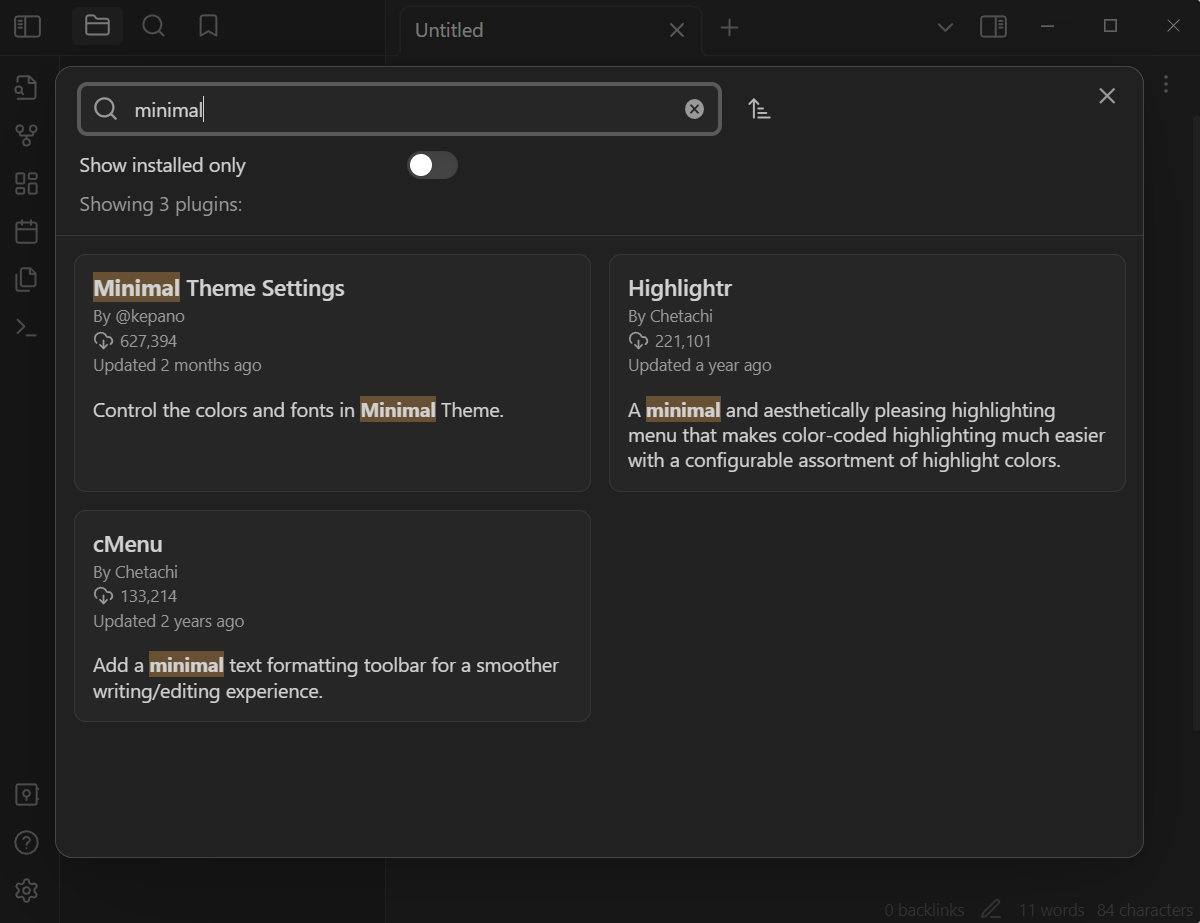Open the search pane magnifier icon
This screenshot has height=923, width=1200.
[153, 26]
